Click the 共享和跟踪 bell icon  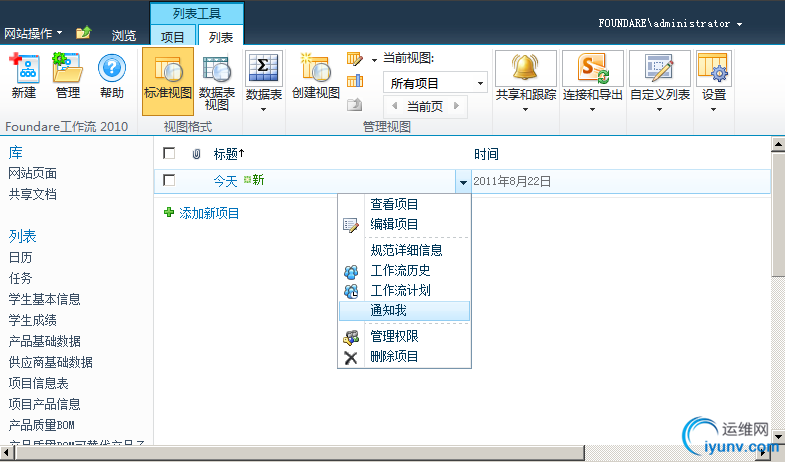click(526, 68)
